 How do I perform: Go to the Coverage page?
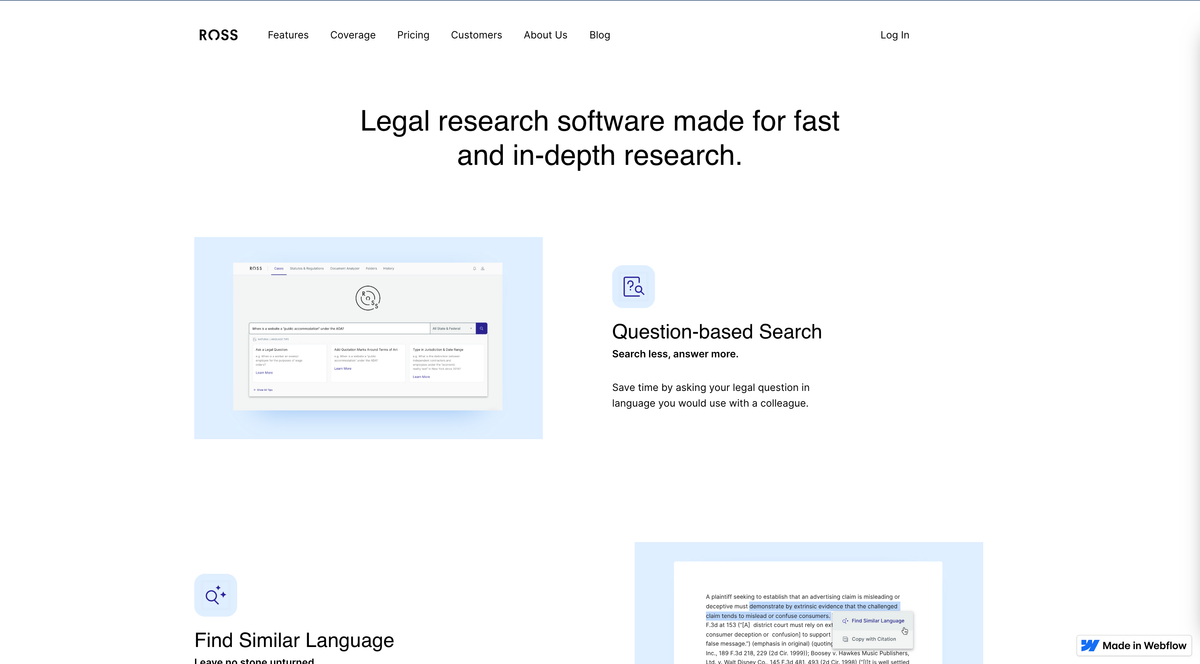353,35
